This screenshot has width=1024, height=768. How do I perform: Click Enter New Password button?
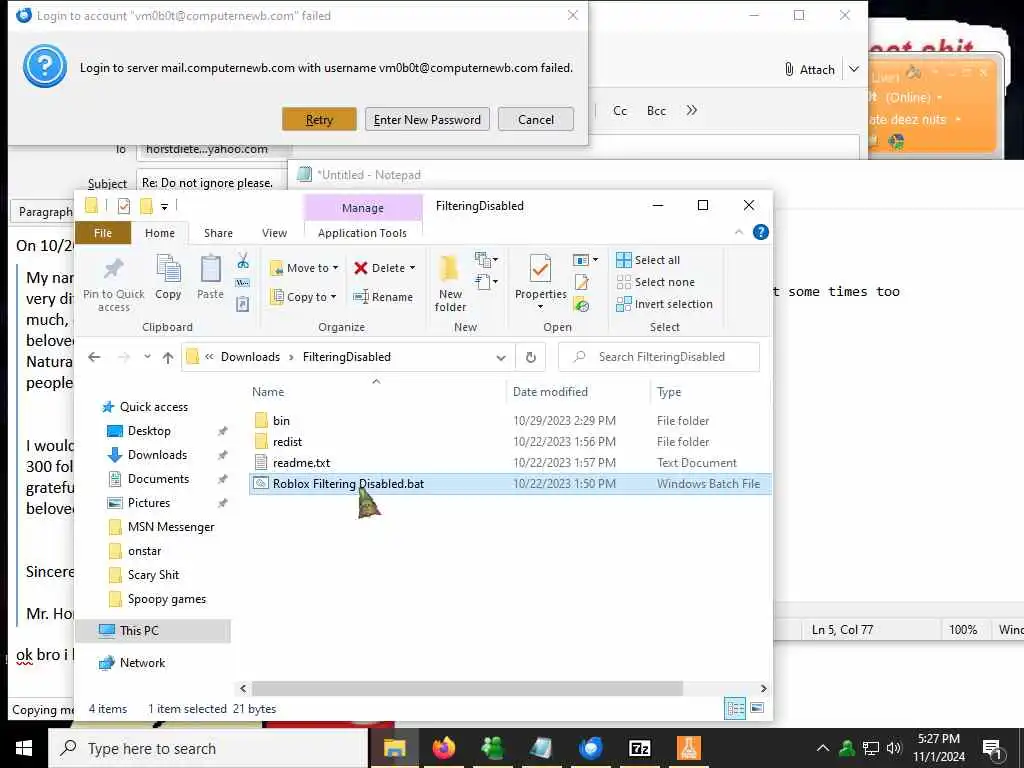pyautogui.click(x=427, y=120)
